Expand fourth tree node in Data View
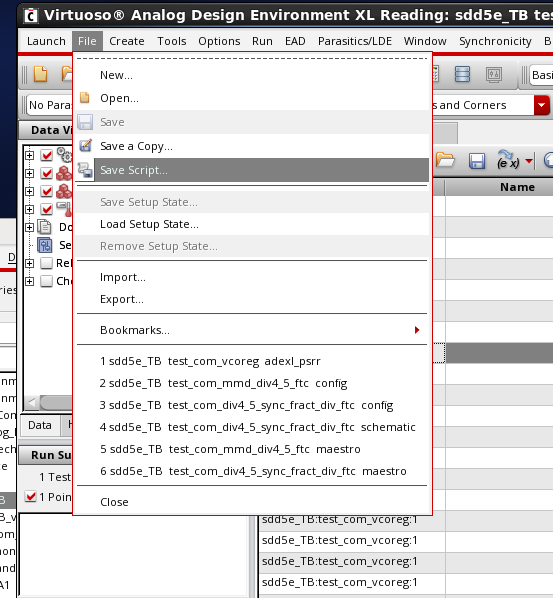 click(x=29, y=209)
